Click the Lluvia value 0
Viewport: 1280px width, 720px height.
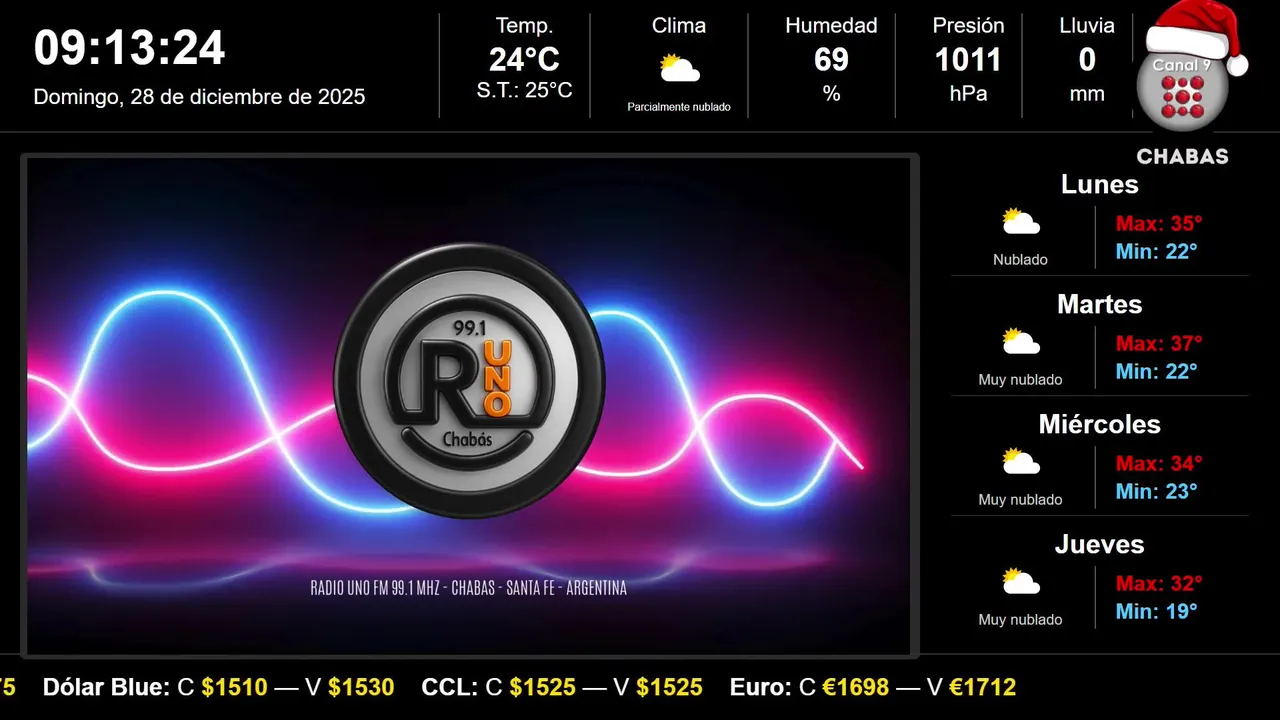coord(1087,60)
